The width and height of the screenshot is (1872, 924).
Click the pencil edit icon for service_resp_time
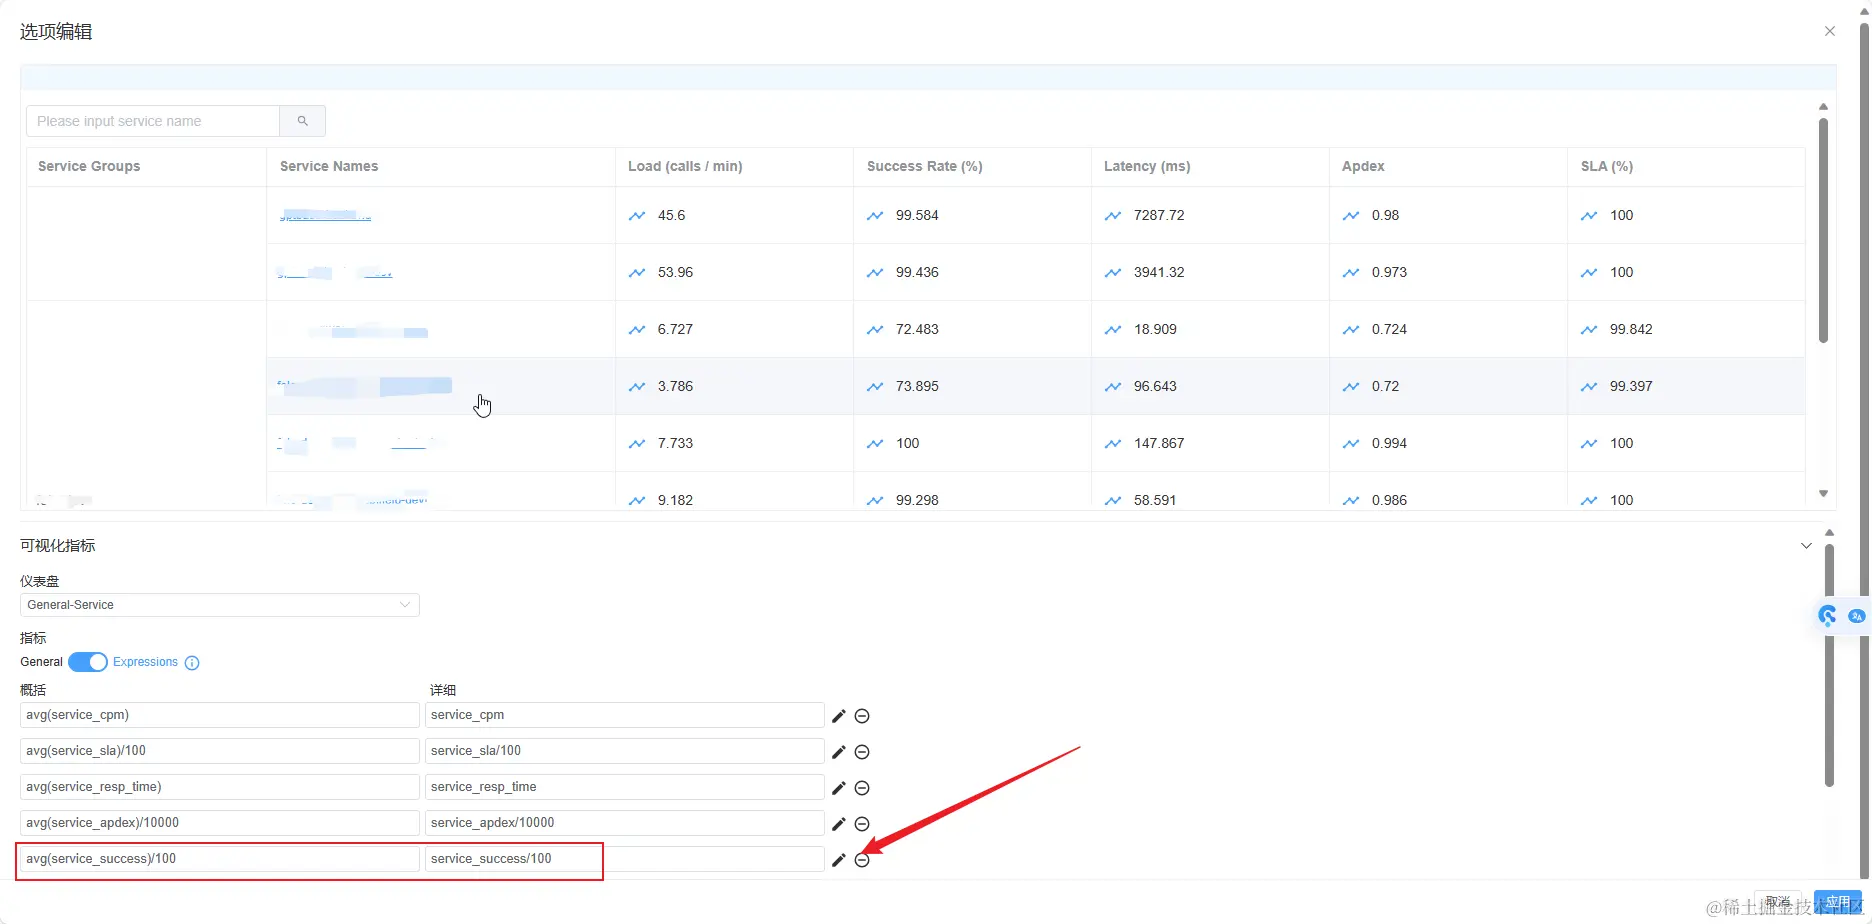click(x=839, y=788)
